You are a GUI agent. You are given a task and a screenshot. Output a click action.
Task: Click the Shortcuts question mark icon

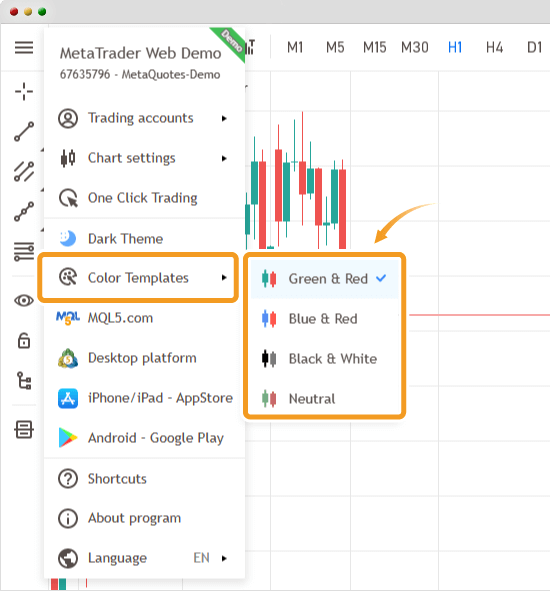point(68,479)
